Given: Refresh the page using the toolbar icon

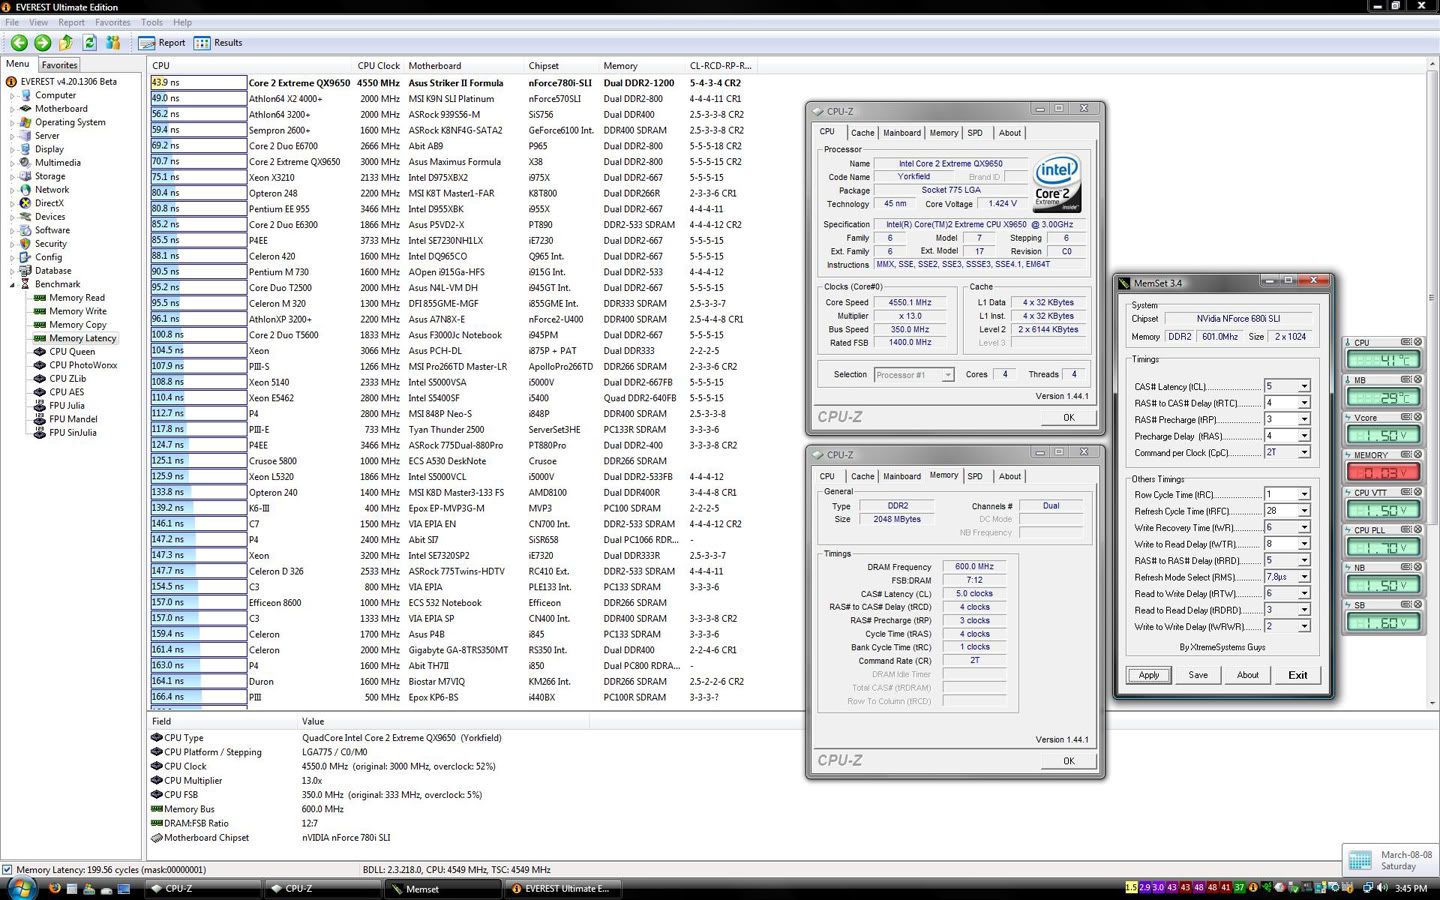Looking at the screenshot, I should (89, 42).
